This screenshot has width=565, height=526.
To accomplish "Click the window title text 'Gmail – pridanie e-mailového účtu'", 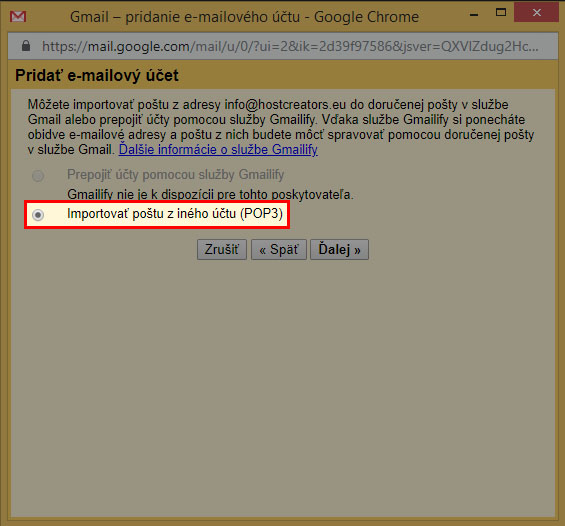I will coord(185,17).
